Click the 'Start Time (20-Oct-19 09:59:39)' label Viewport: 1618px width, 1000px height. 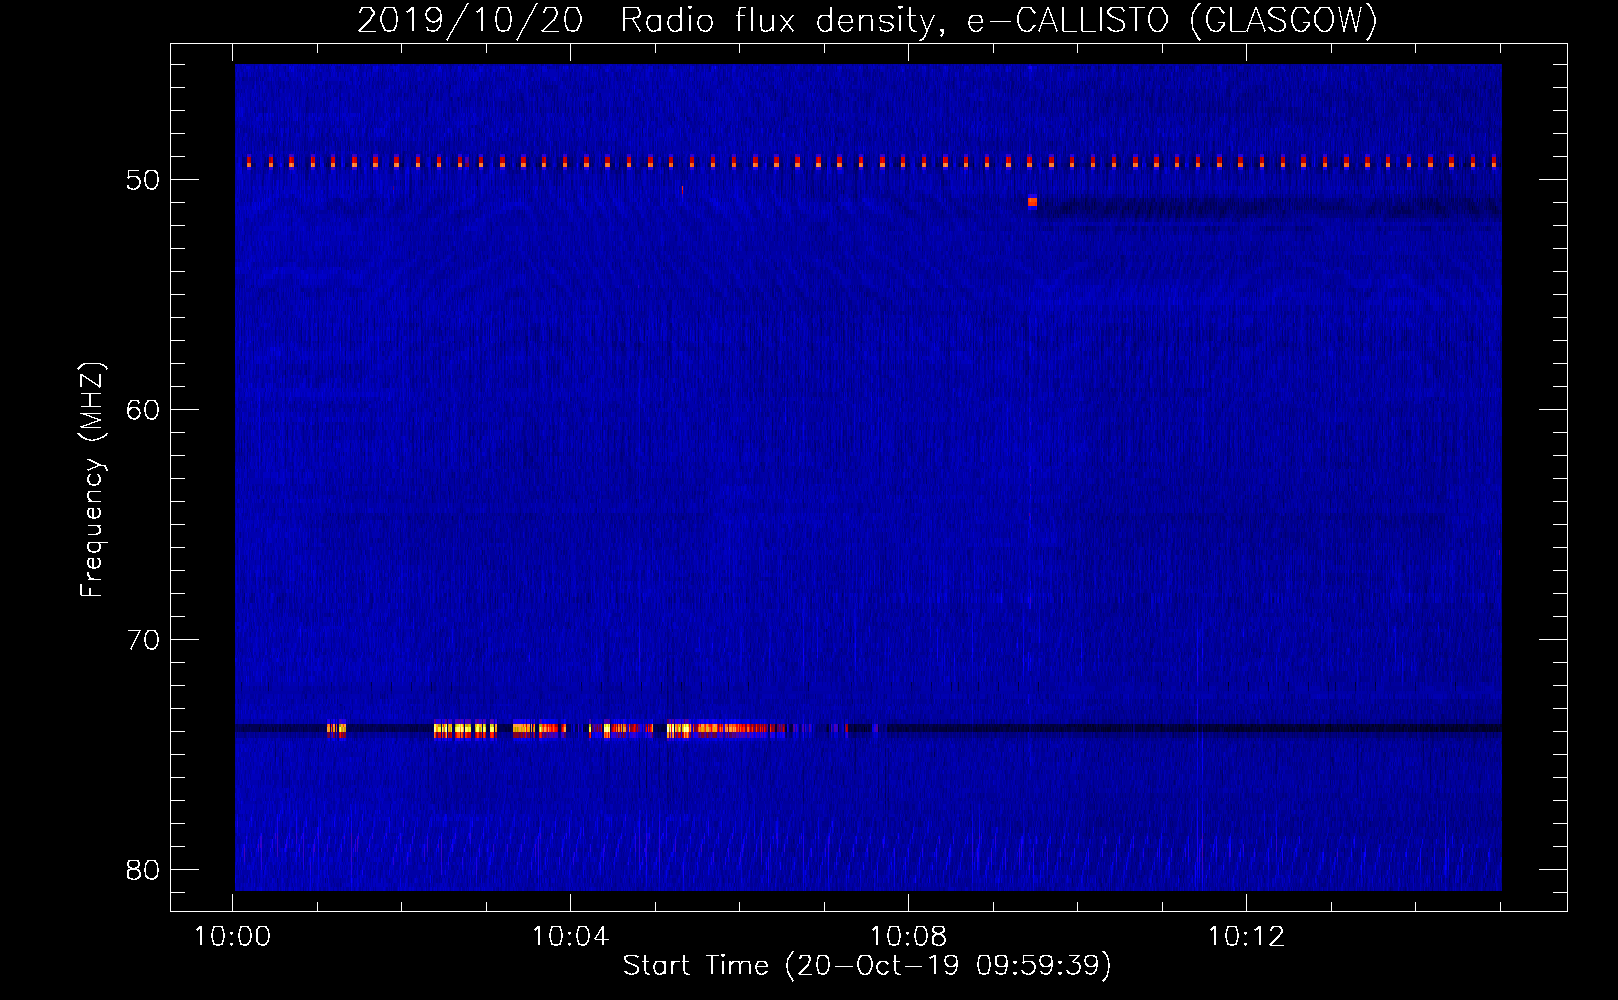pyautogui.click(x=867, y=966)
